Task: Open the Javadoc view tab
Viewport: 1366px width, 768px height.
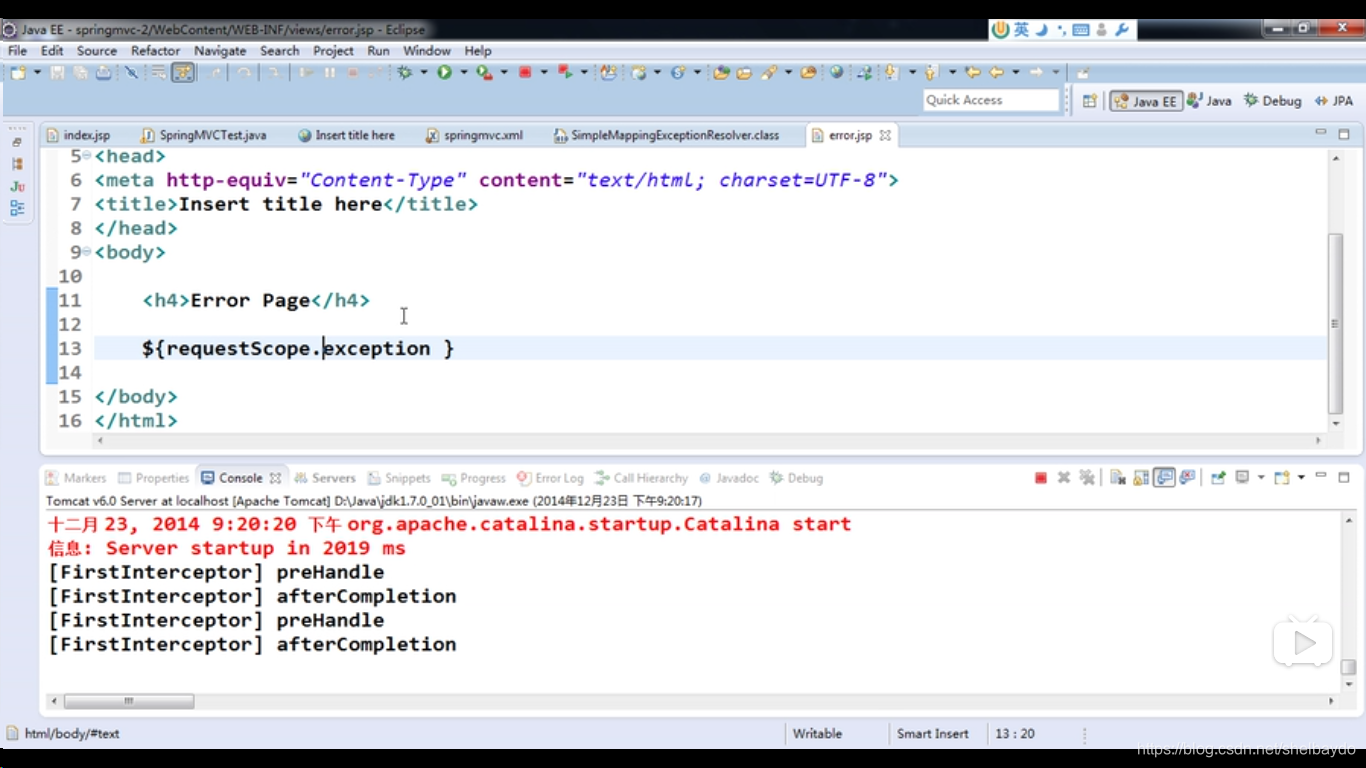Action: [x=729, y=478]
